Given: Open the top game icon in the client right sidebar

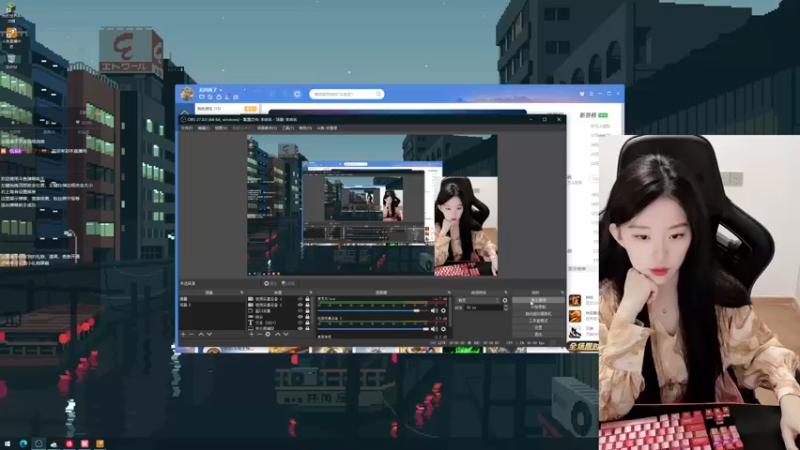Looking at the screenshot, I should click(x=576, y=300).
